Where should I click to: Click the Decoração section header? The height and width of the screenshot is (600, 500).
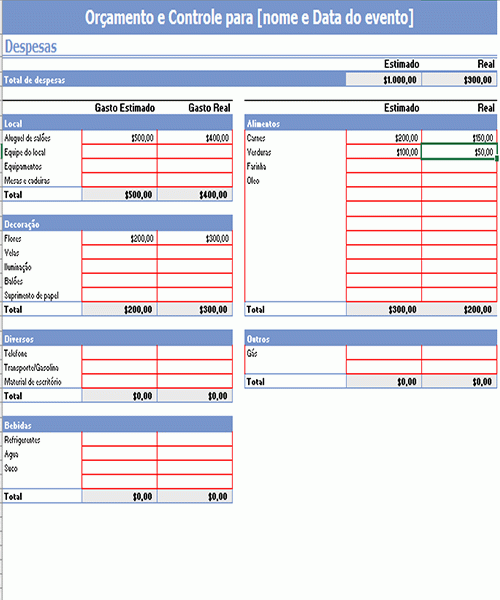[117, 224]
